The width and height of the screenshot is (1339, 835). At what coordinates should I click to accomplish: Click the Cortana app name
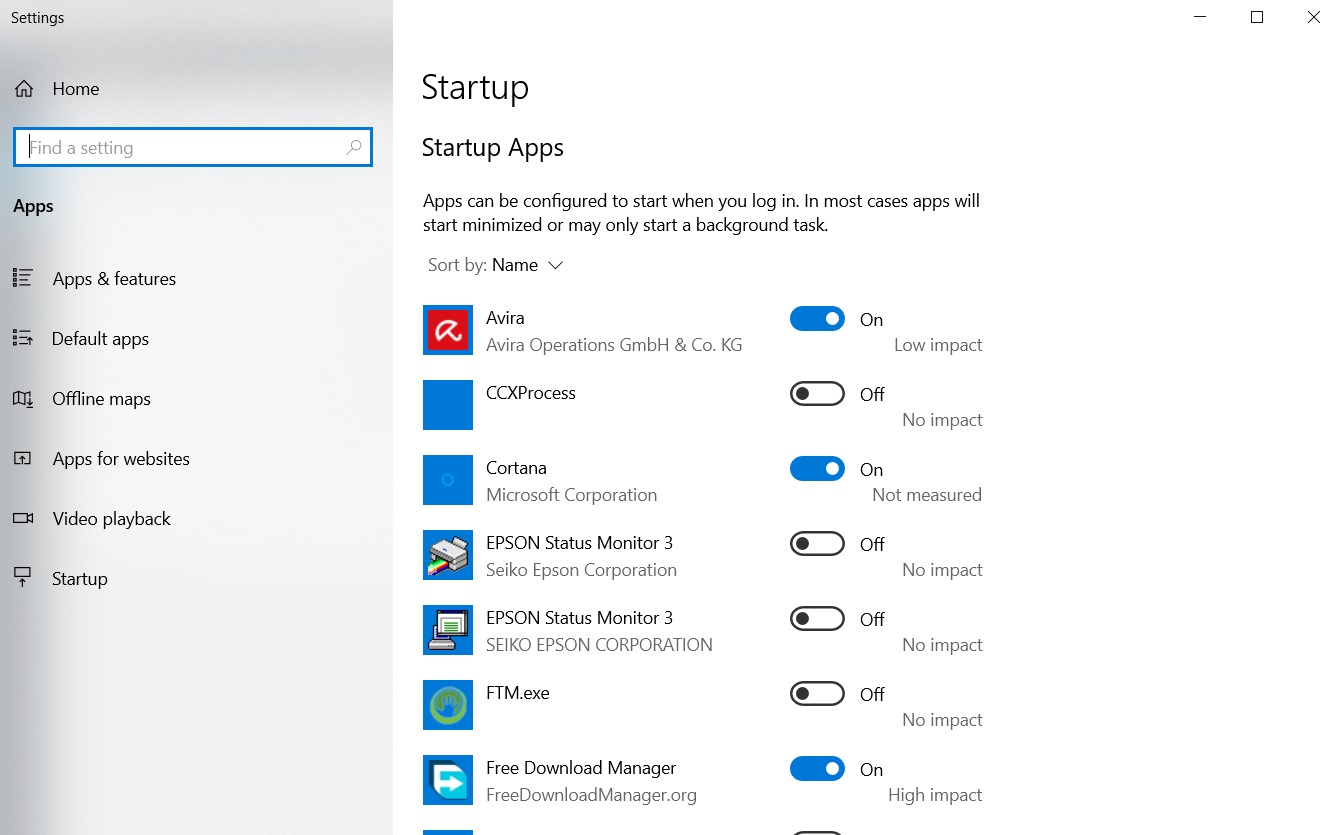point(516,468)
